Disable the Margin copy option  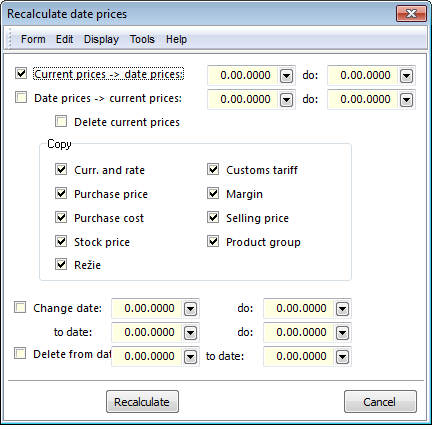pos(213,194)
